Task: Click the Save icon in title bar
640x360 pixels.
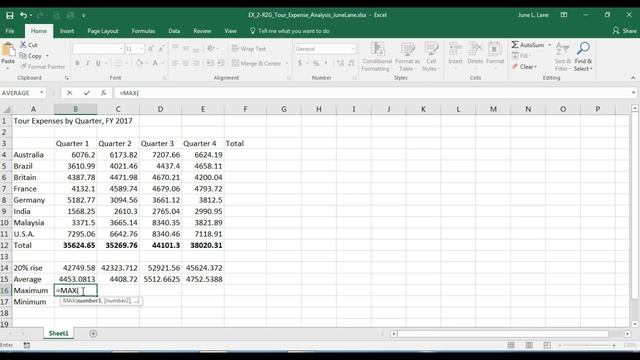Action: (10, 15)
